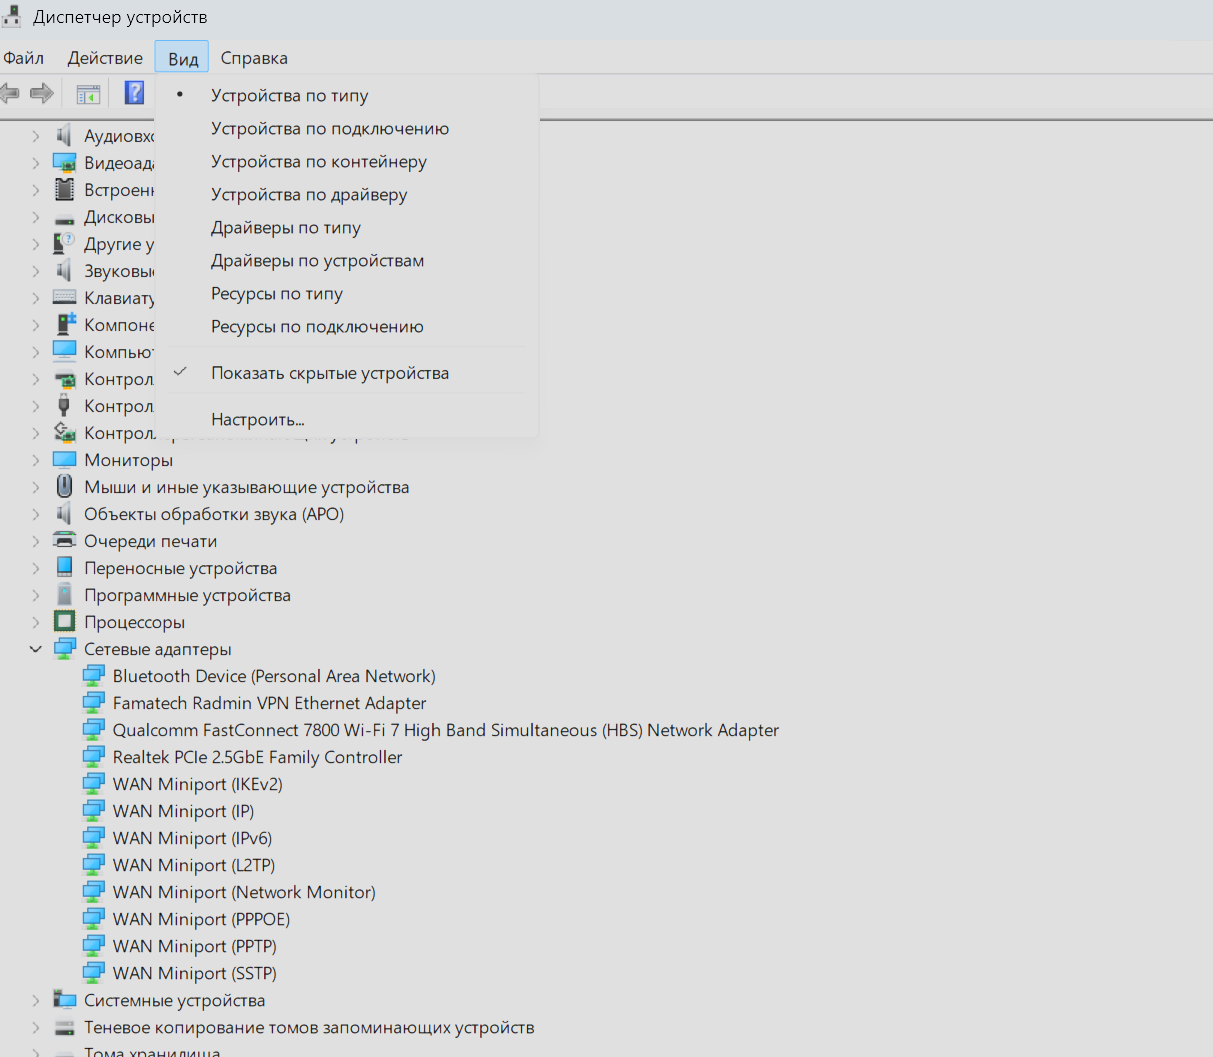Select WAN Miniport (IPv6)
This screenshot has width=1213, height=1057.
tap(192, 838)
